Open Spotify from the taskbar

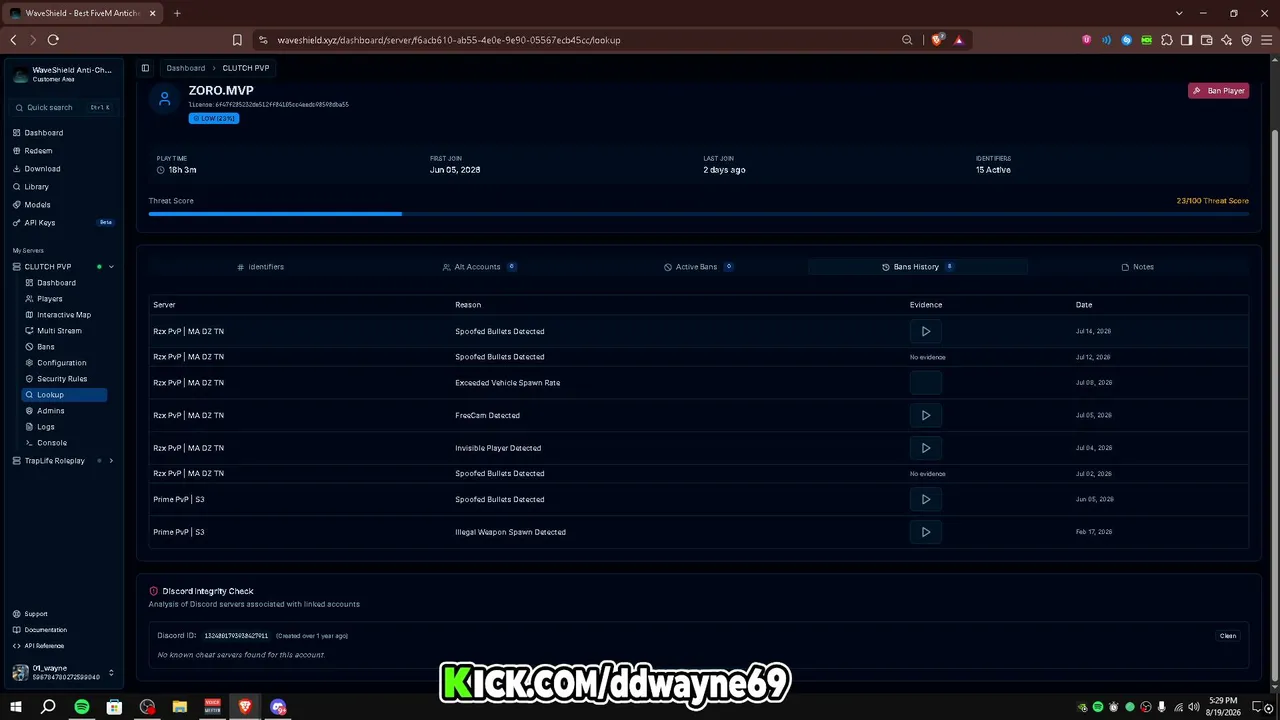pyautogui.click(x=82, y=707)
